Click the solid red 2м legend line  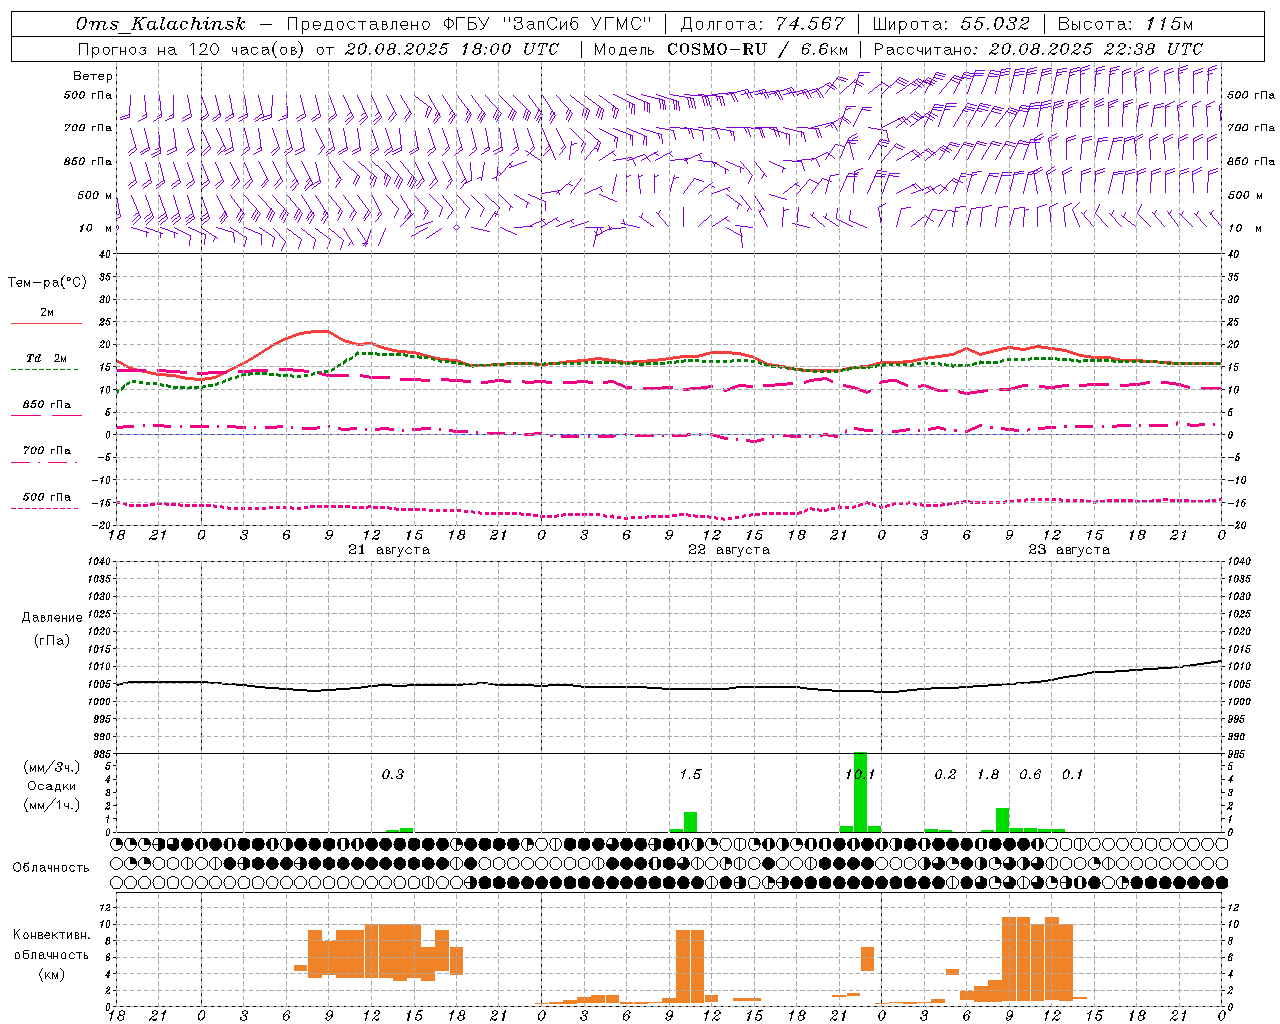[46, 323]
